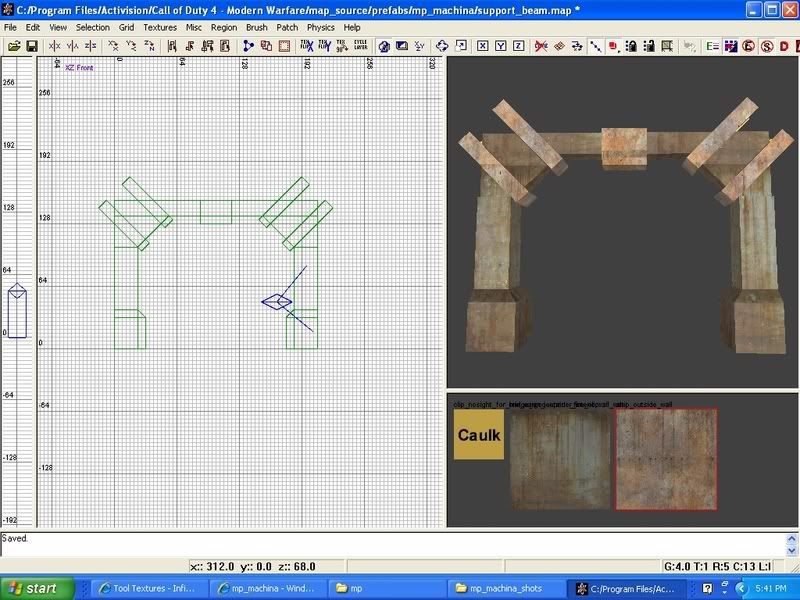800x600 pixels.
Task: Select the red-outlined concrete texture thumbnail
Action: 666,459
